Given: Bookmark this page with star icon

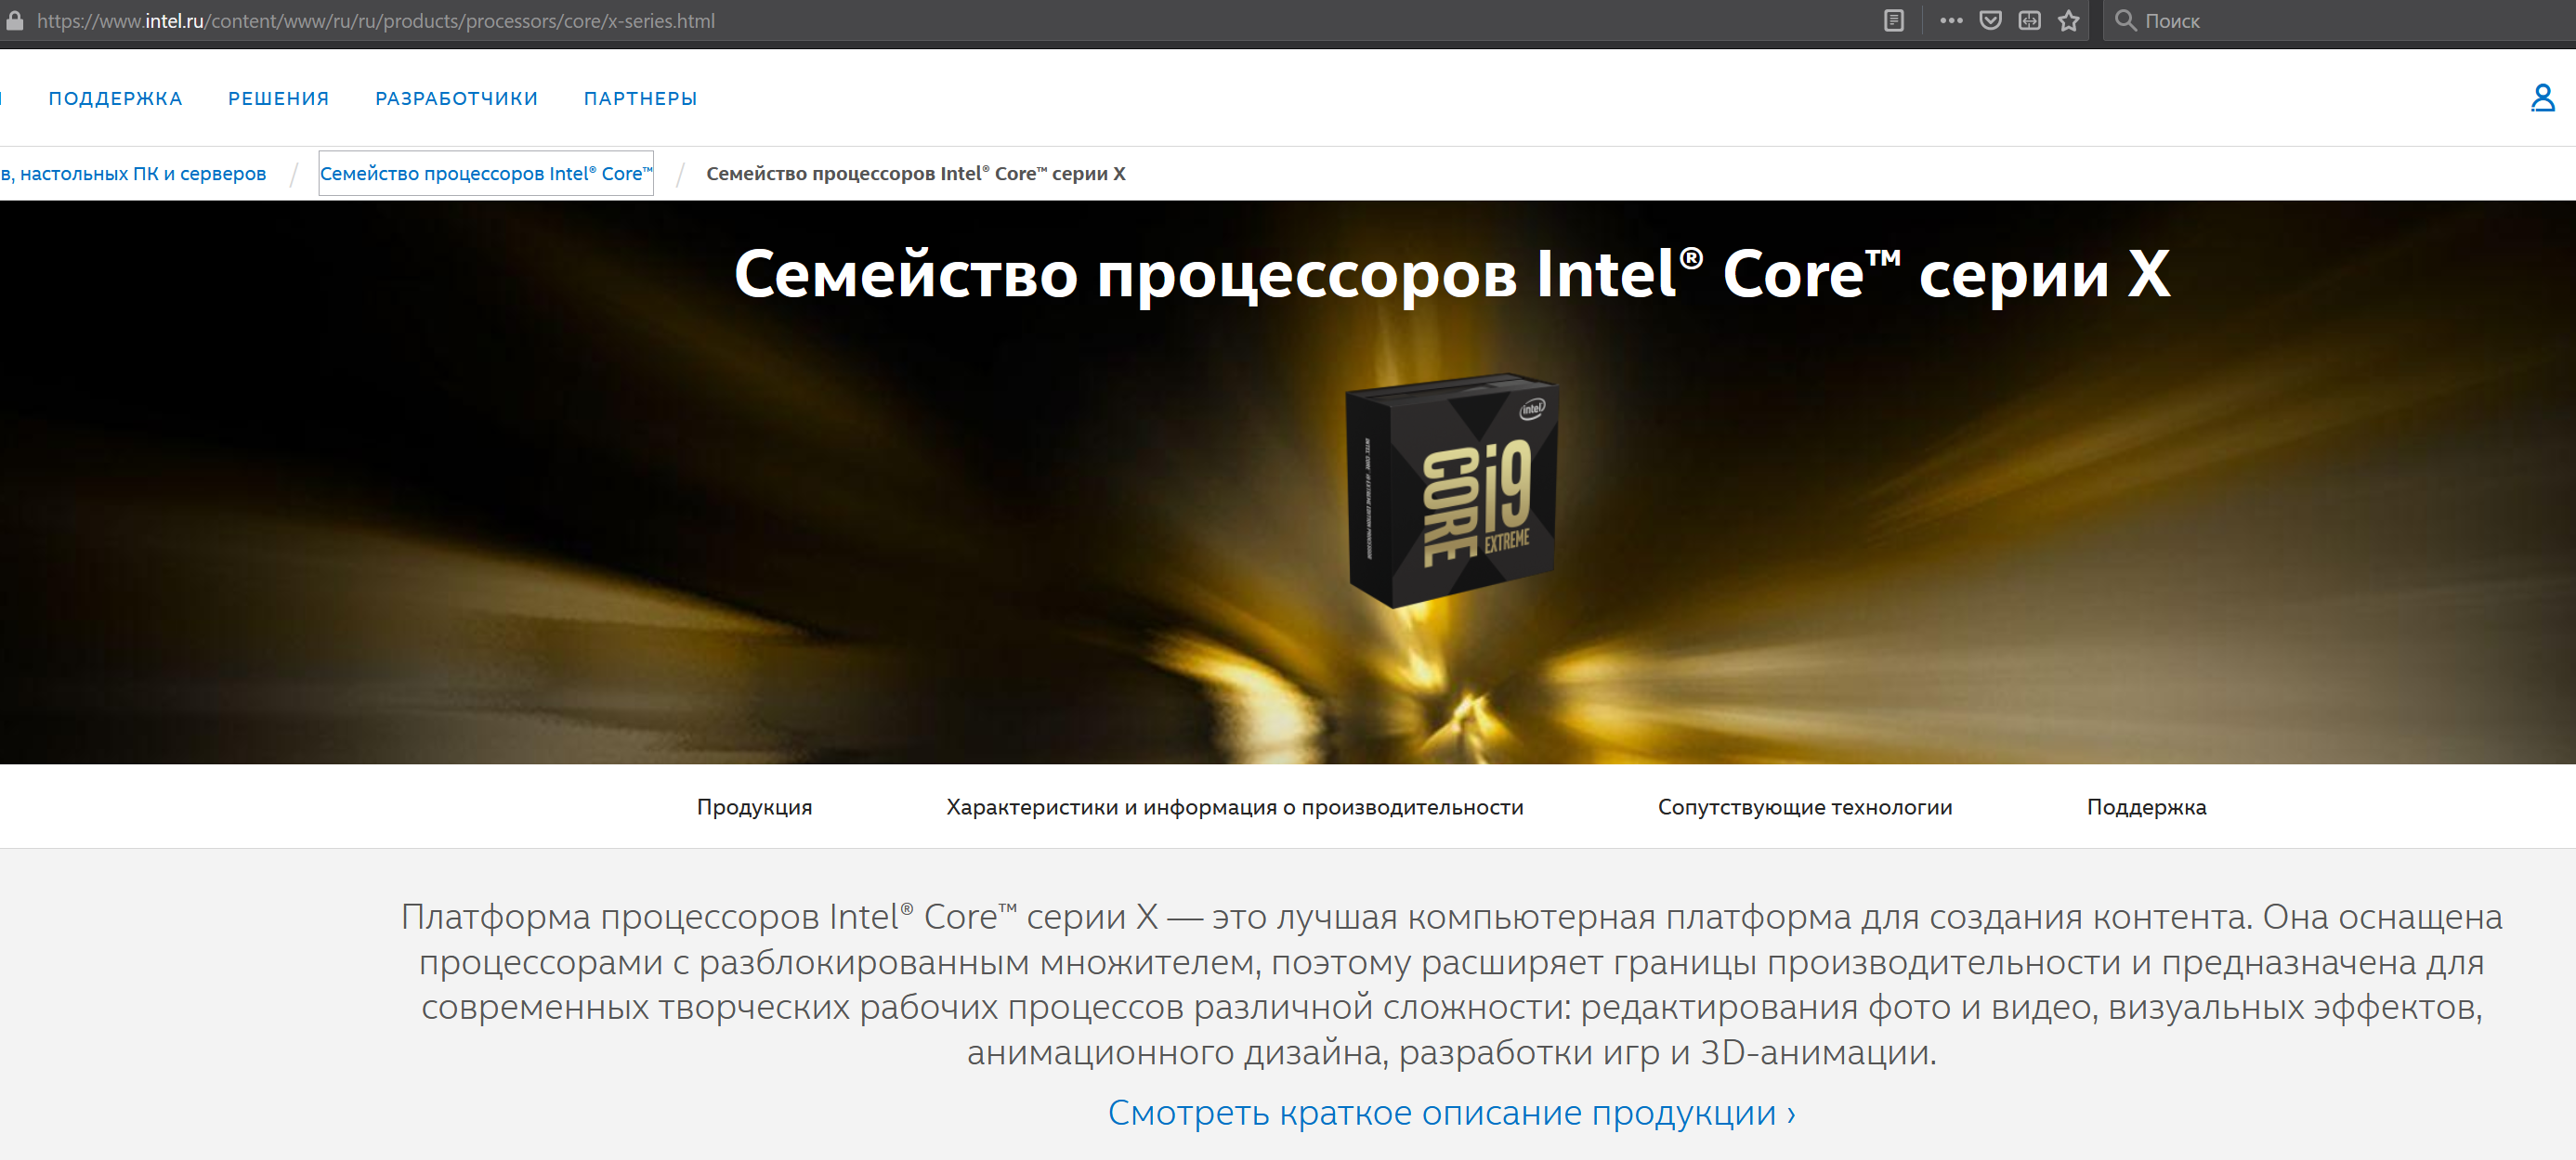Looking at the screenshot, I should 2069,20.
